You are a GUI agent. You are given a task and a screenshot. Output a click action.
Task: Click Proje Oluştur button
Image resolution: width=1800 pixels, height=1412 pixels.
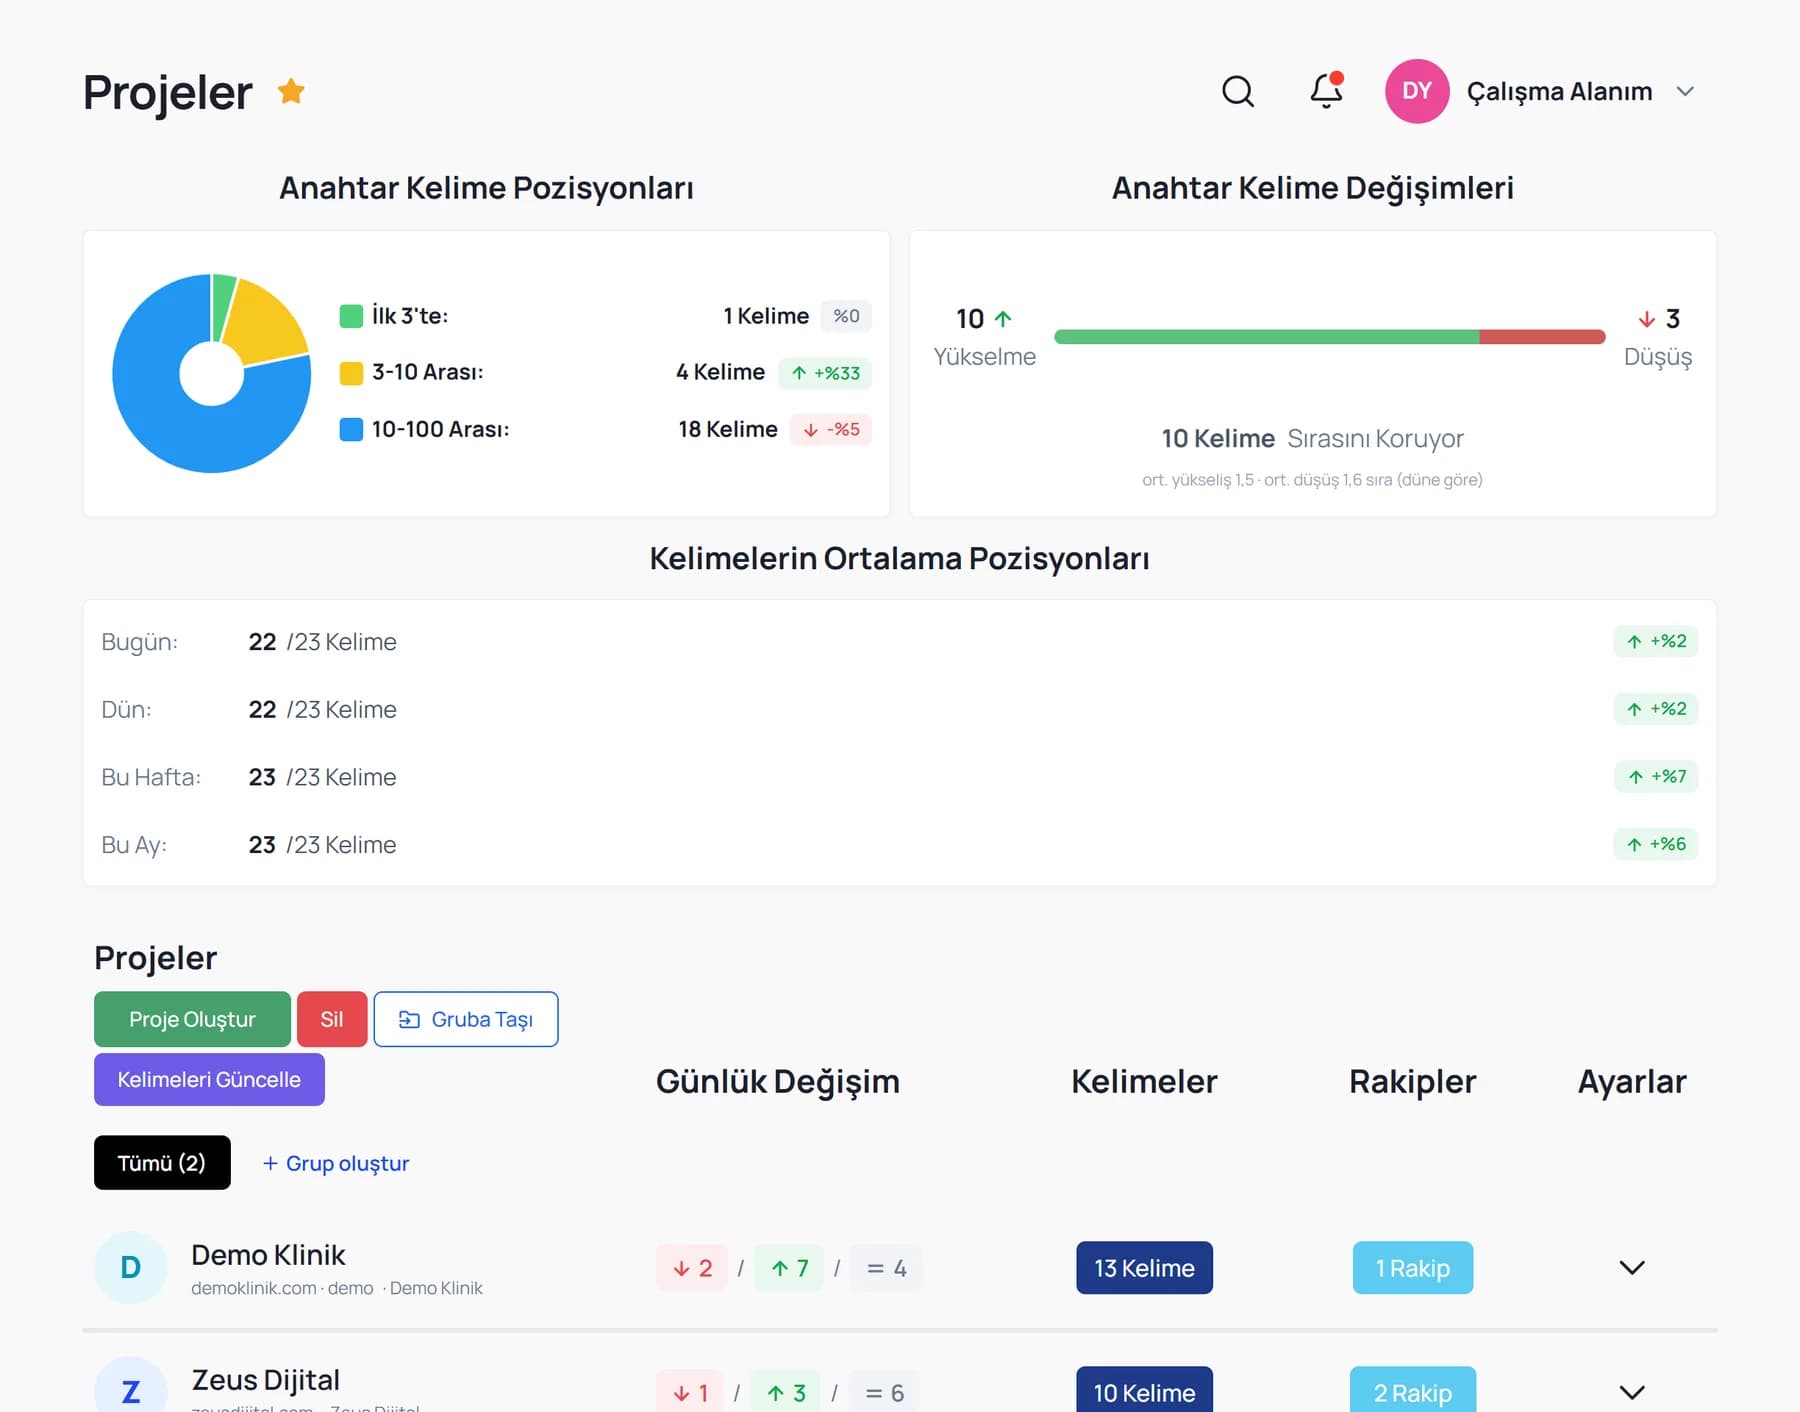pos(192,1019)
